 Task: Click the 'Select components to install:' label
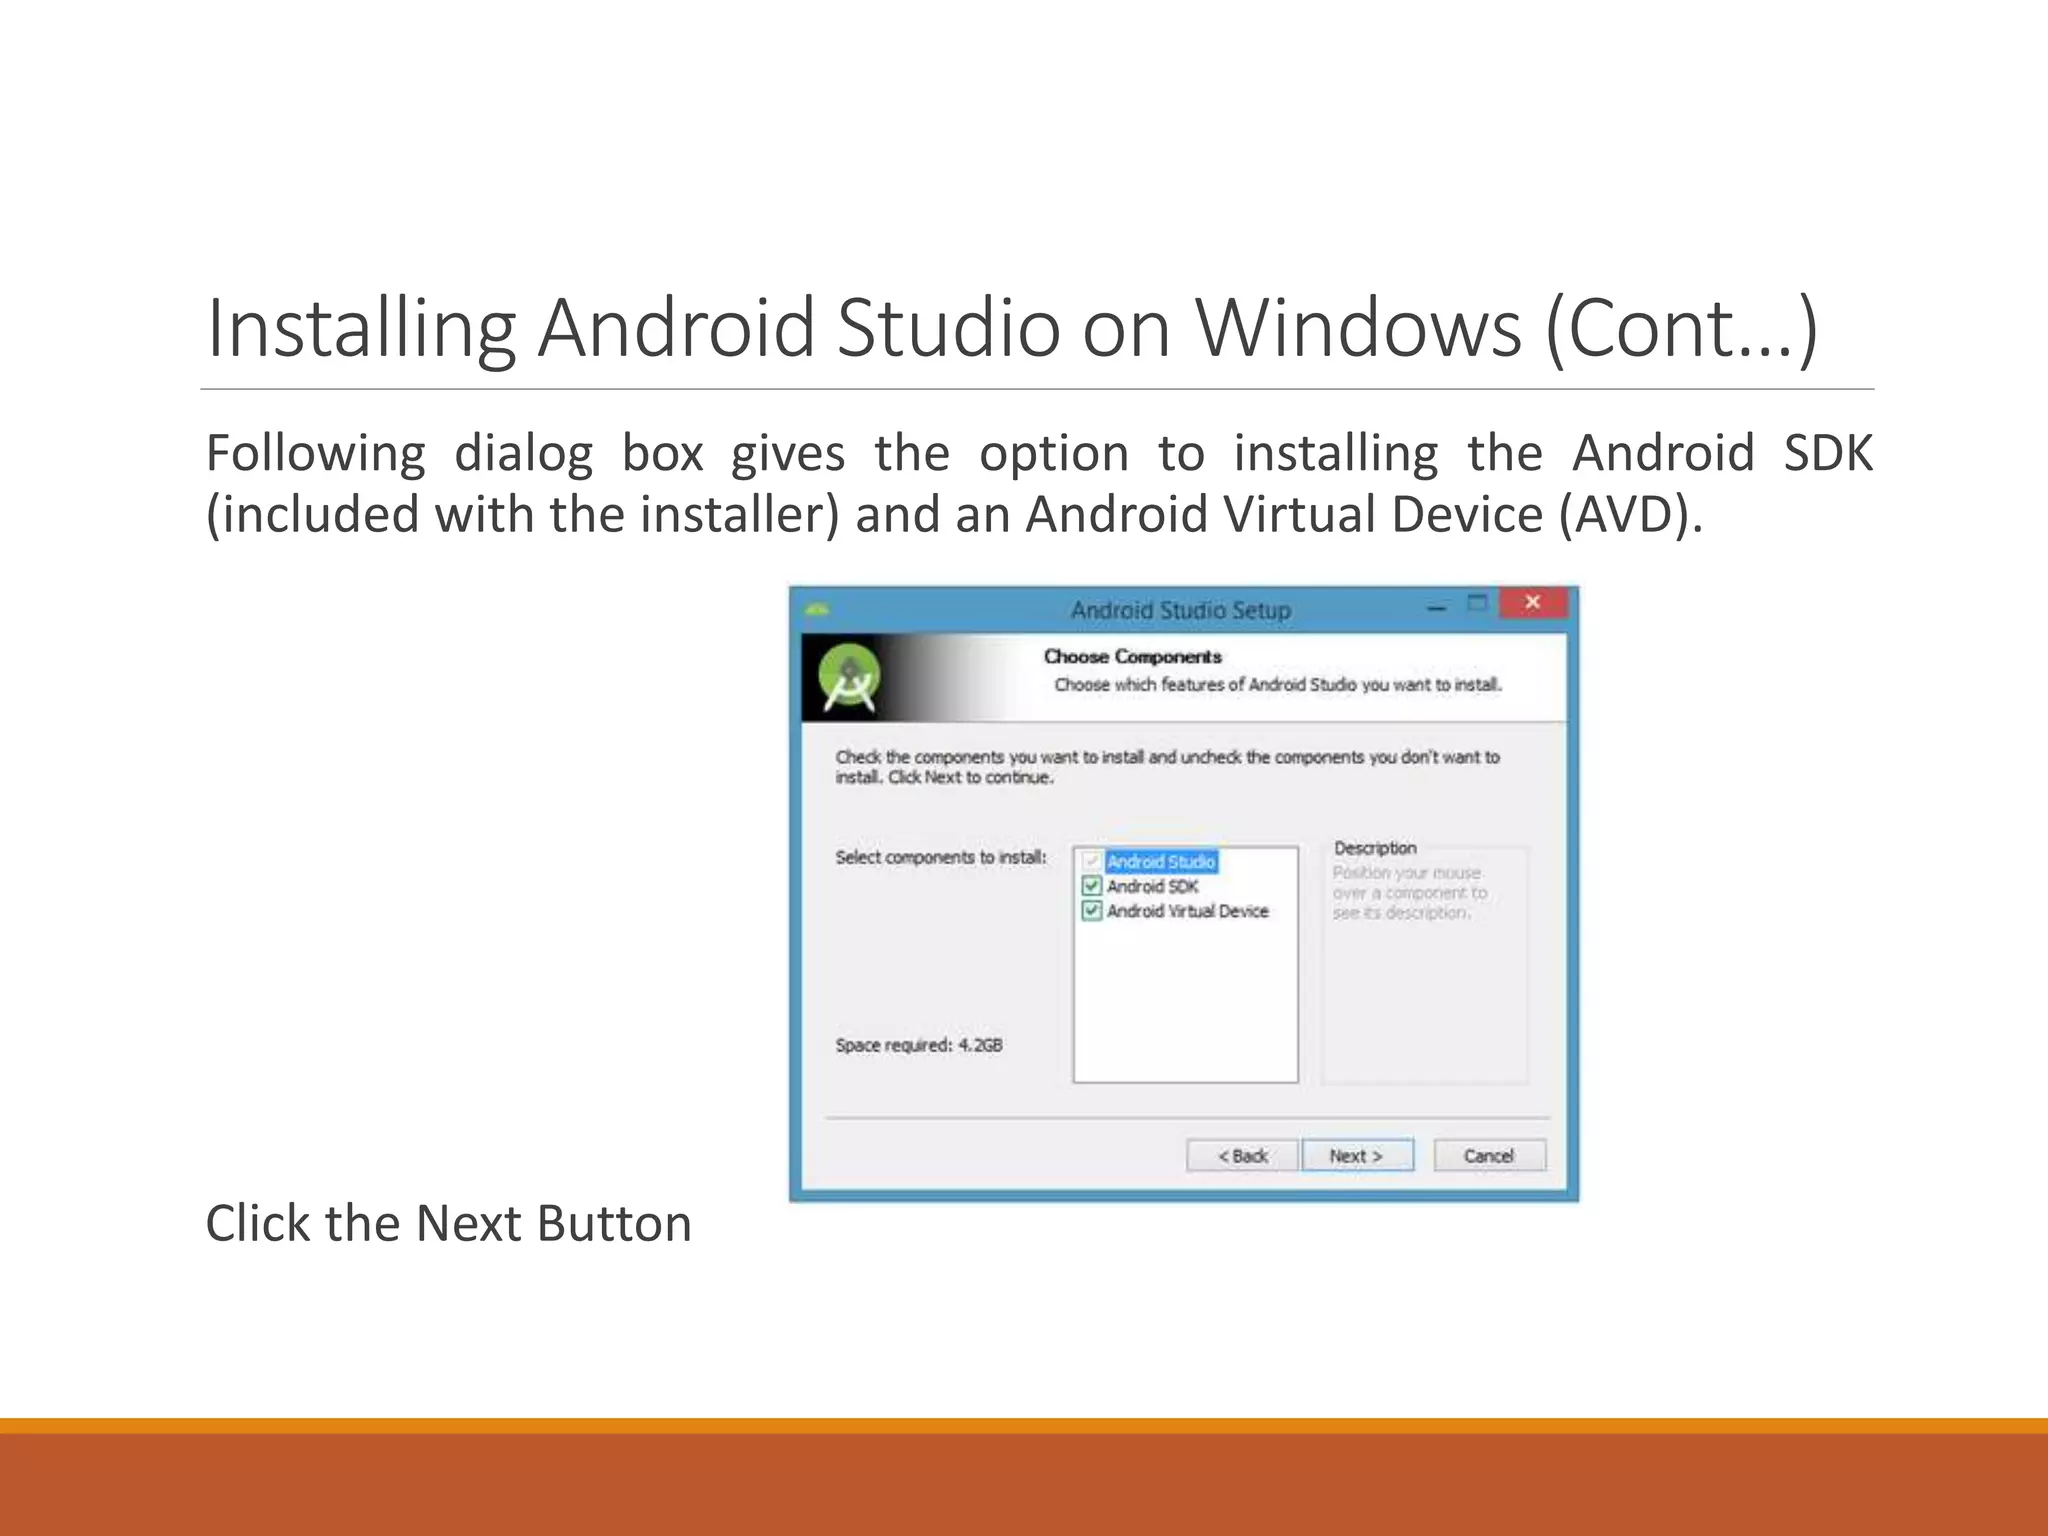click(x=941, y=857)
